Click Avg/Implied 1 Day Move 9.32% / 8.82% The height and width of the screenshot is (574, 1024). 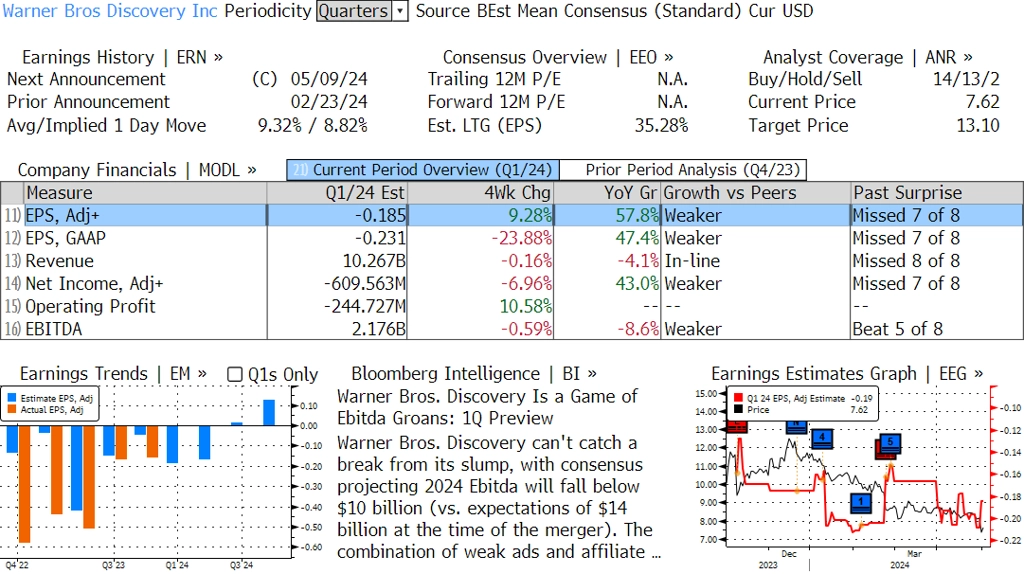tap(313, 125)
